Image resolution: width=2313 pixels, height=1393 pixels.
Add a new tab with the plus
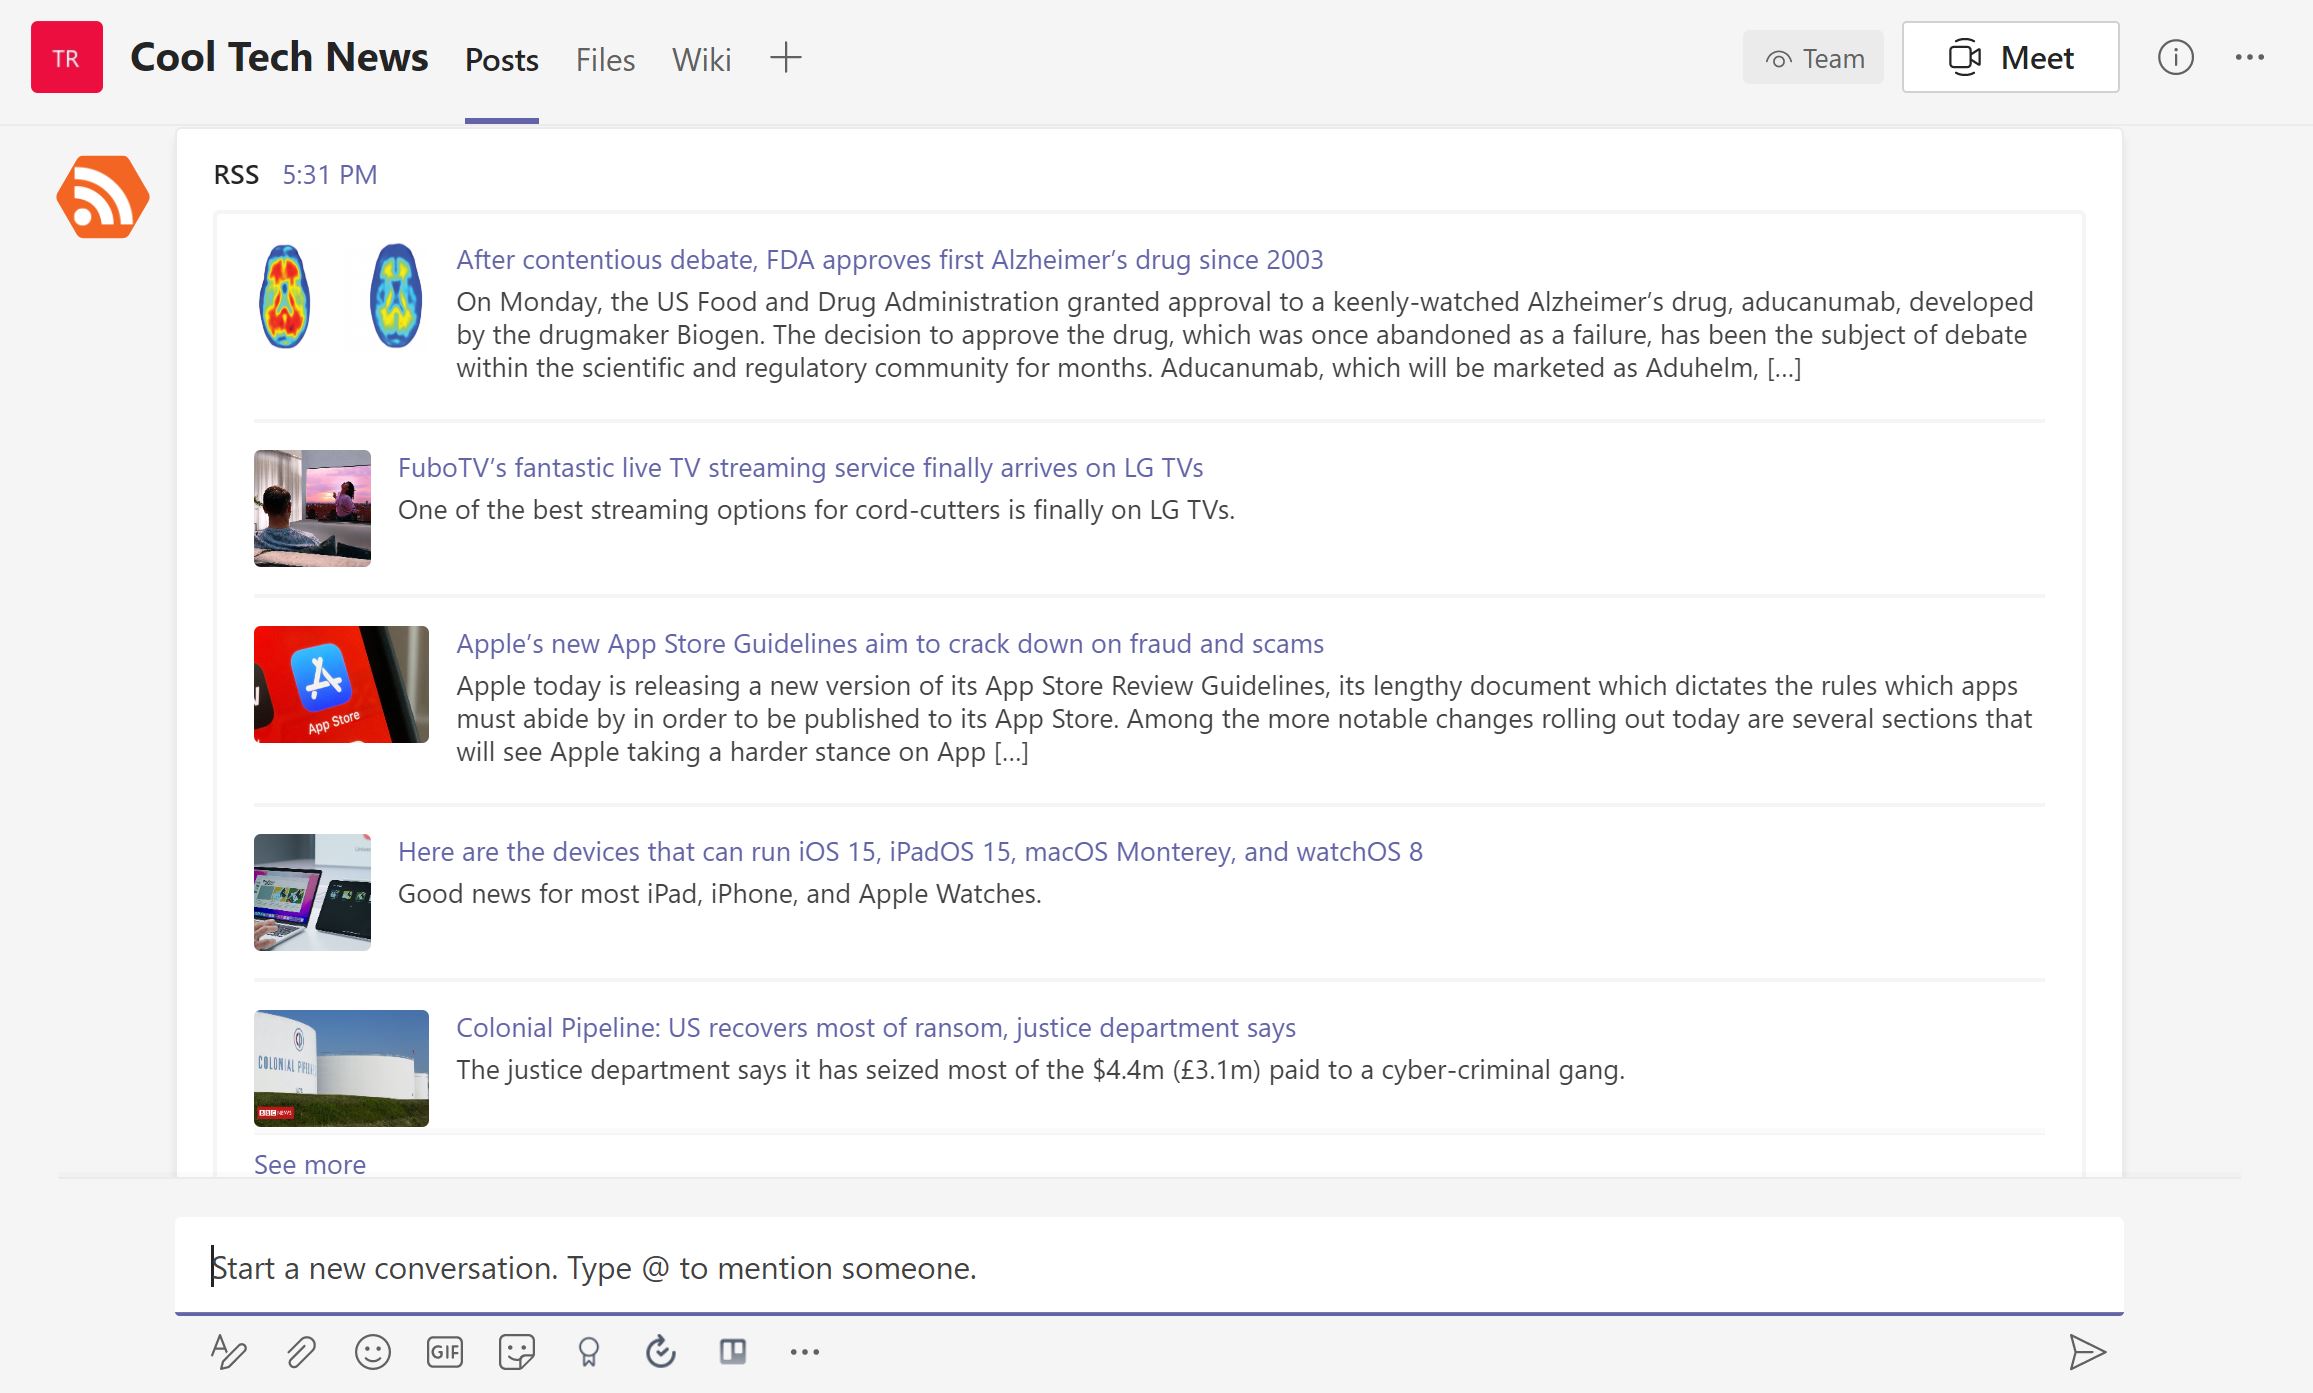pos(784,58)
